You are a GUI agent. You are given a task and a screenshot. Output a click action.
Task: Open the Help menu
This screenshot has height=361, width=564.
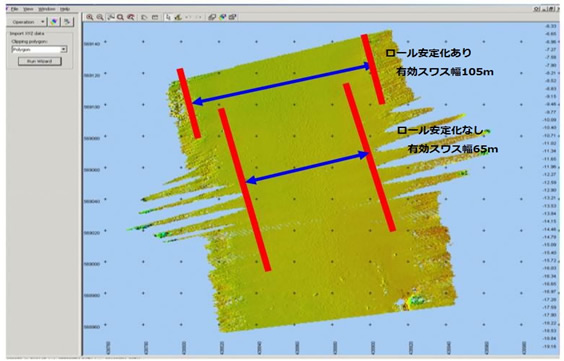click(65, 9)
